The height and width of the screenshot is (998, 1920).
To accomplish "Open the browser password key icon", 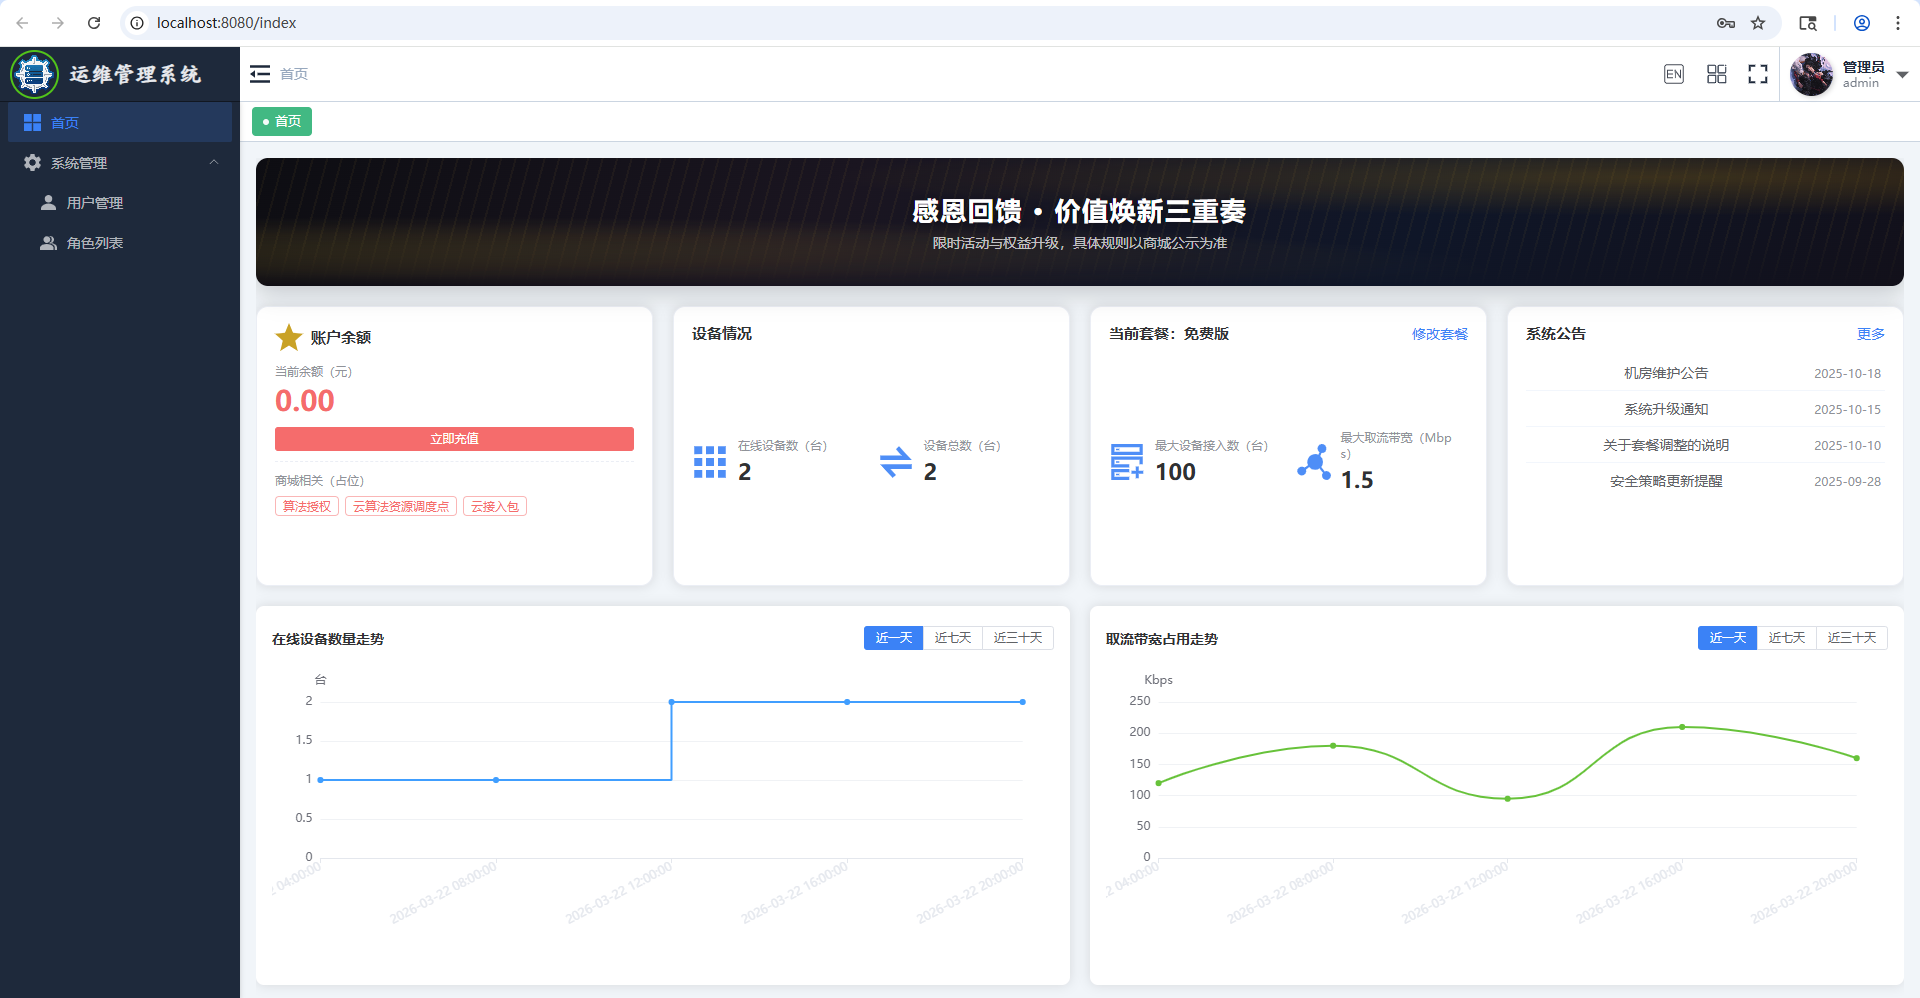I will click(x=1726, y=23).
